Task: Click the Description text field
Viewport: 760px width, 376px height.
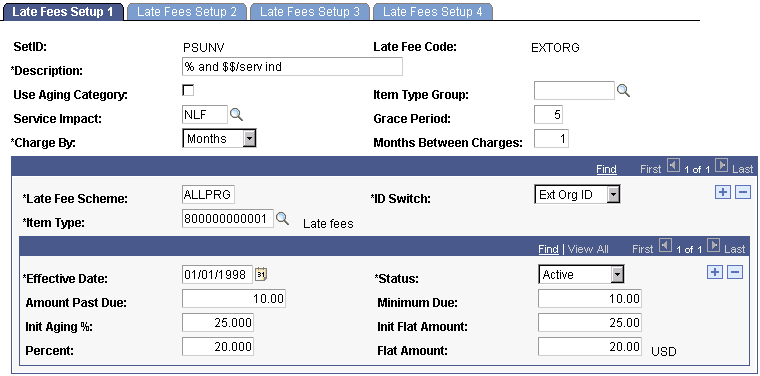Action: click(292, 66)
